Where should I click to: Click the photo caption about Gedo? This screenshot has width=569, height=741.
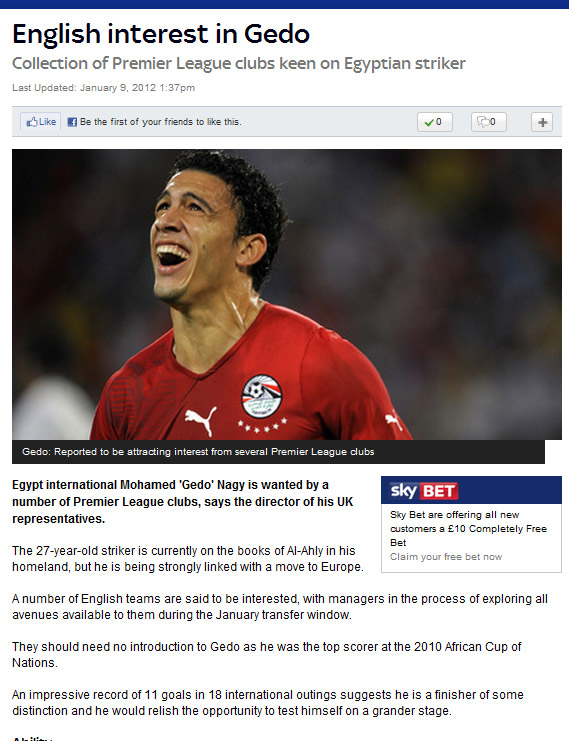coord(198,452)
